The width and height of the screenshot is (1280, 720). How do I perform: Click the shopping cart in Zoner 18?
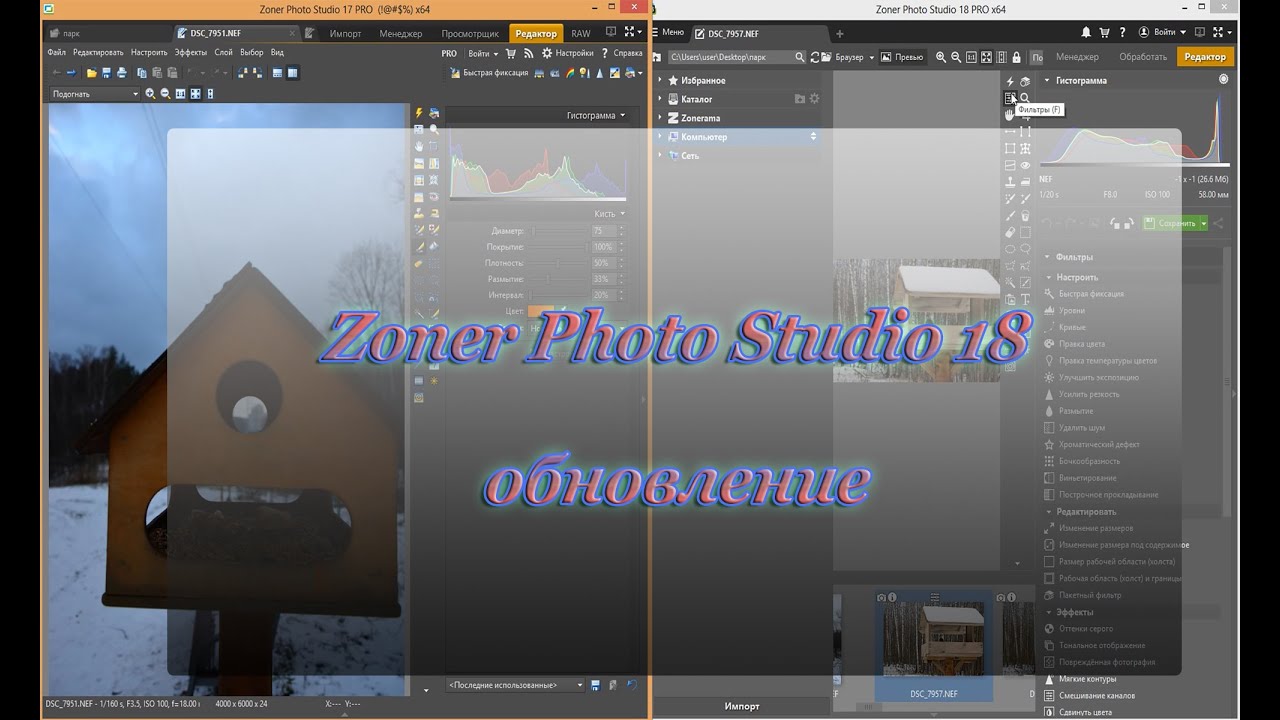tap(1104, 33)
